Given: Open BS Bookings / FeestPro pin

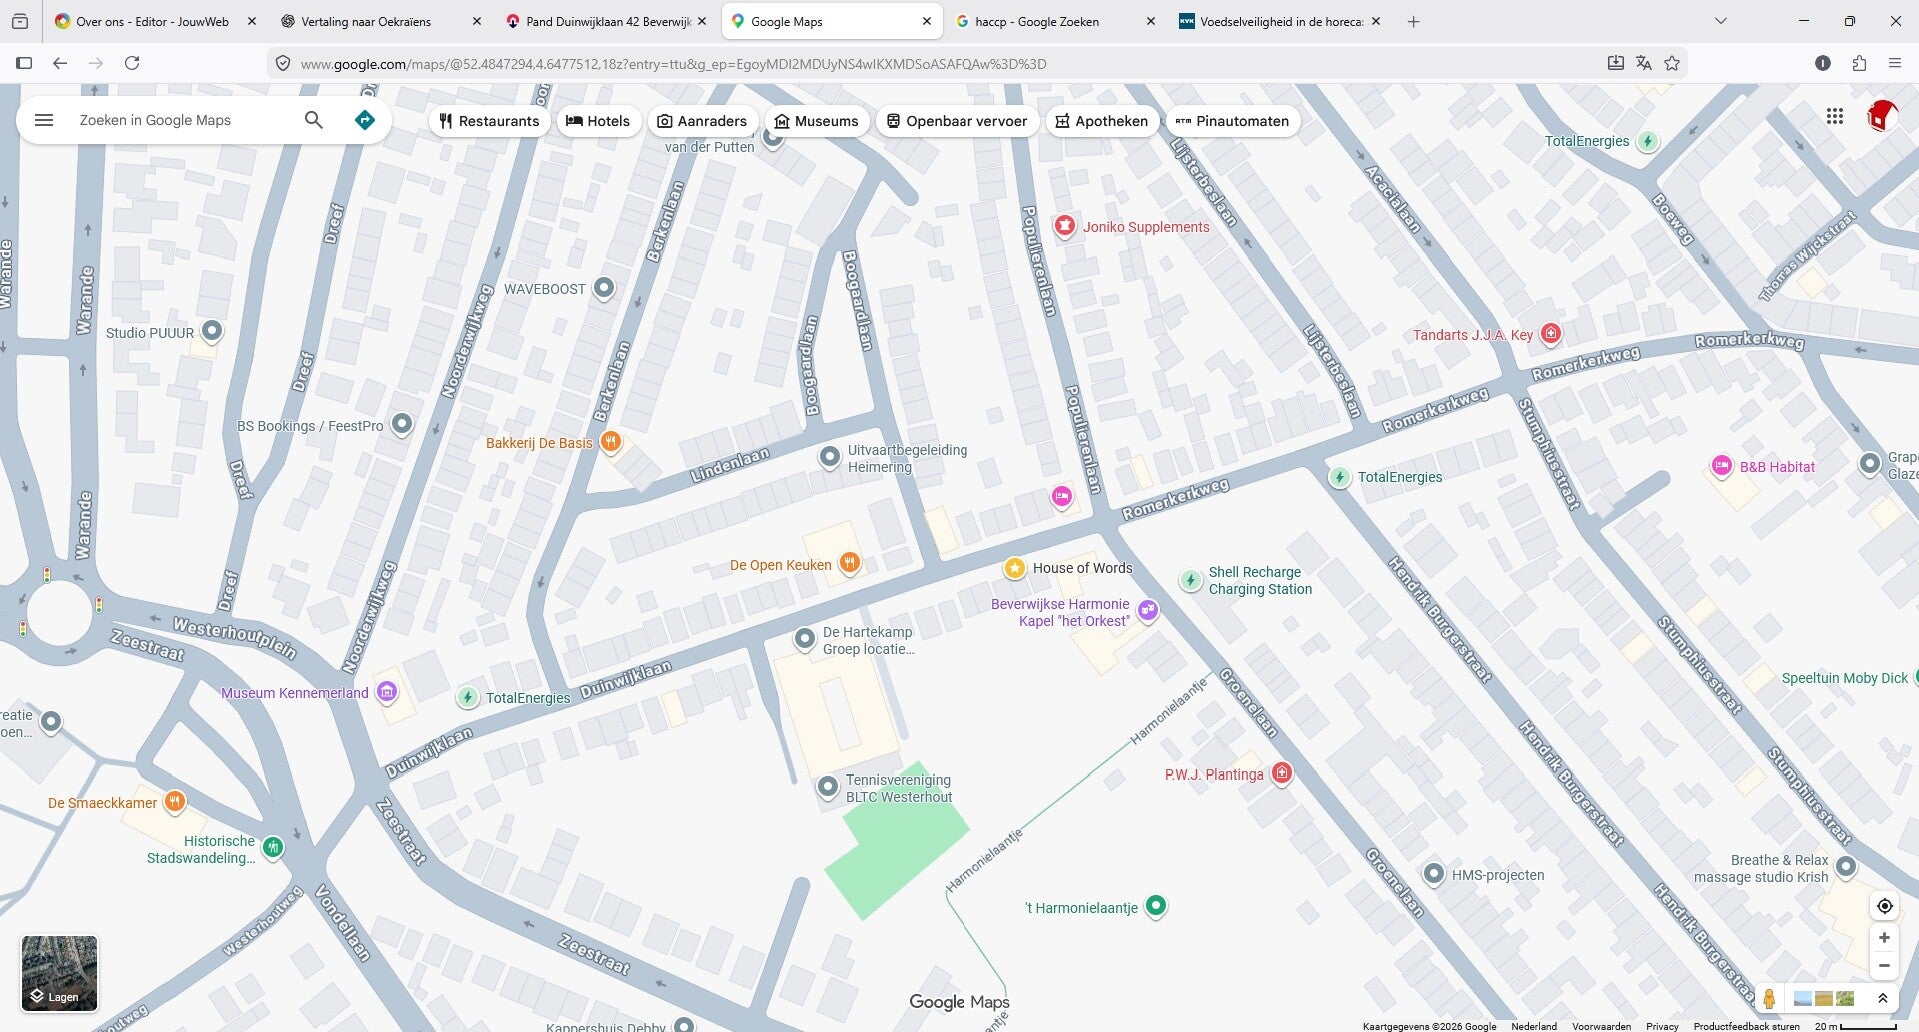Looking at the screenshot, I should [402, 424].
